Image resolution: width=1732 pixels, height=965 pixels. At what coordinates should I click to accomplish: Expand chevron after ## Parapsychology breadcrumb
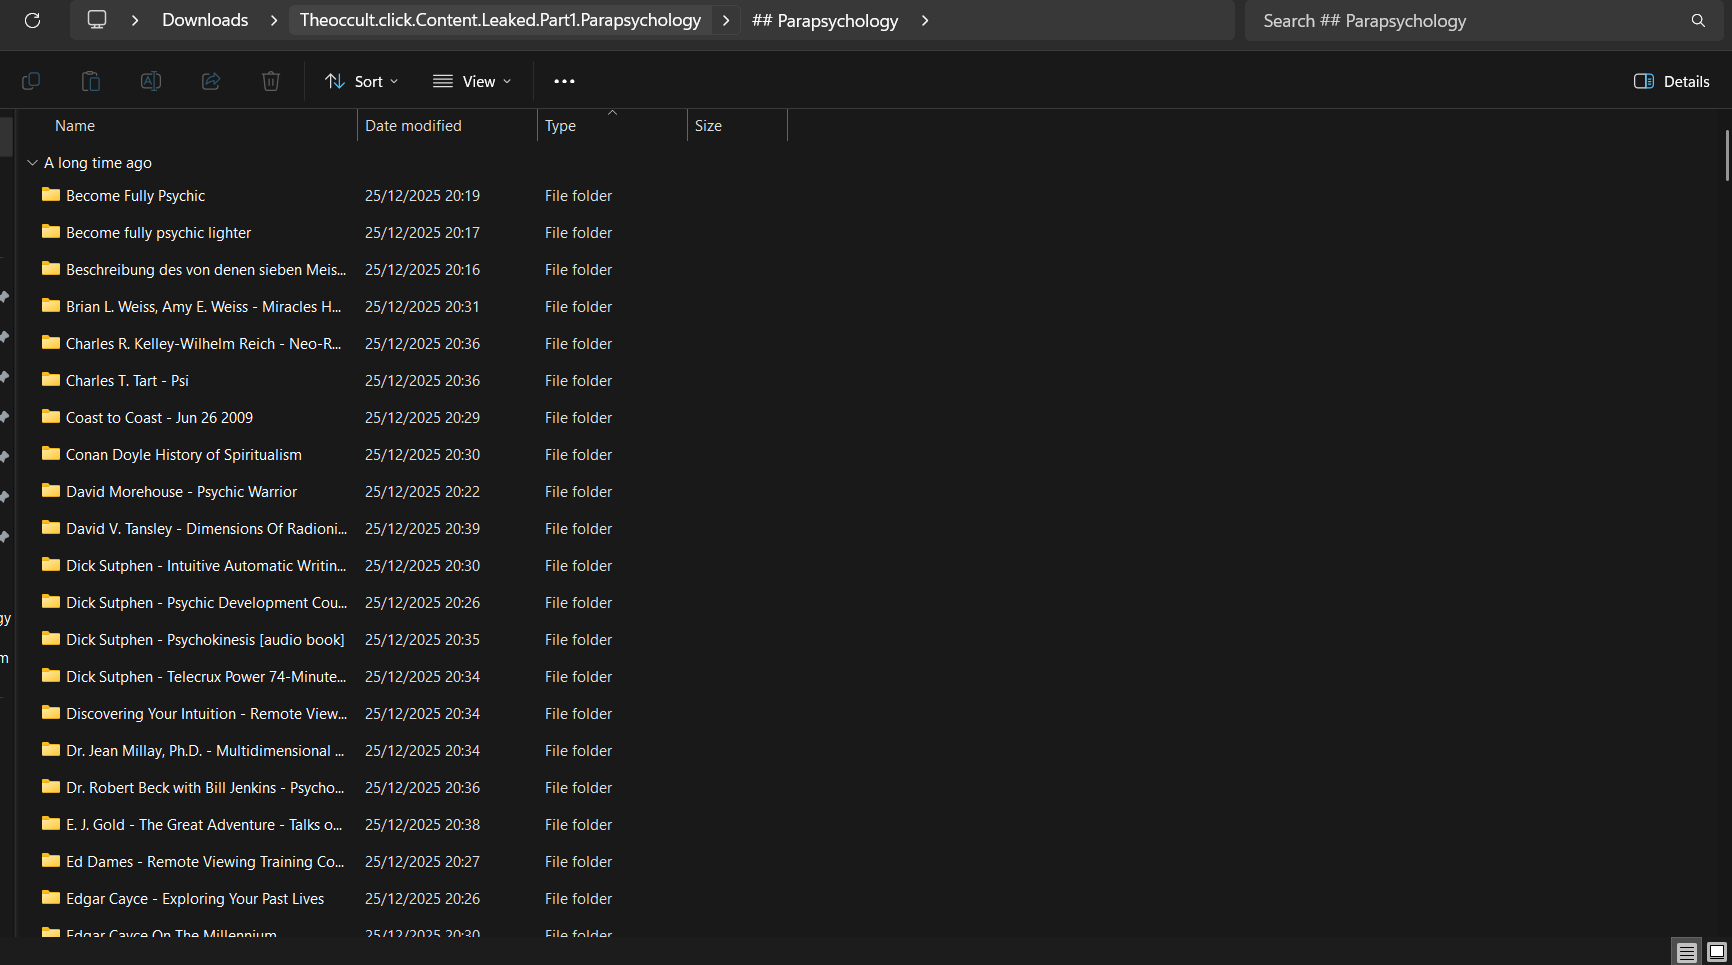point(925,20)
